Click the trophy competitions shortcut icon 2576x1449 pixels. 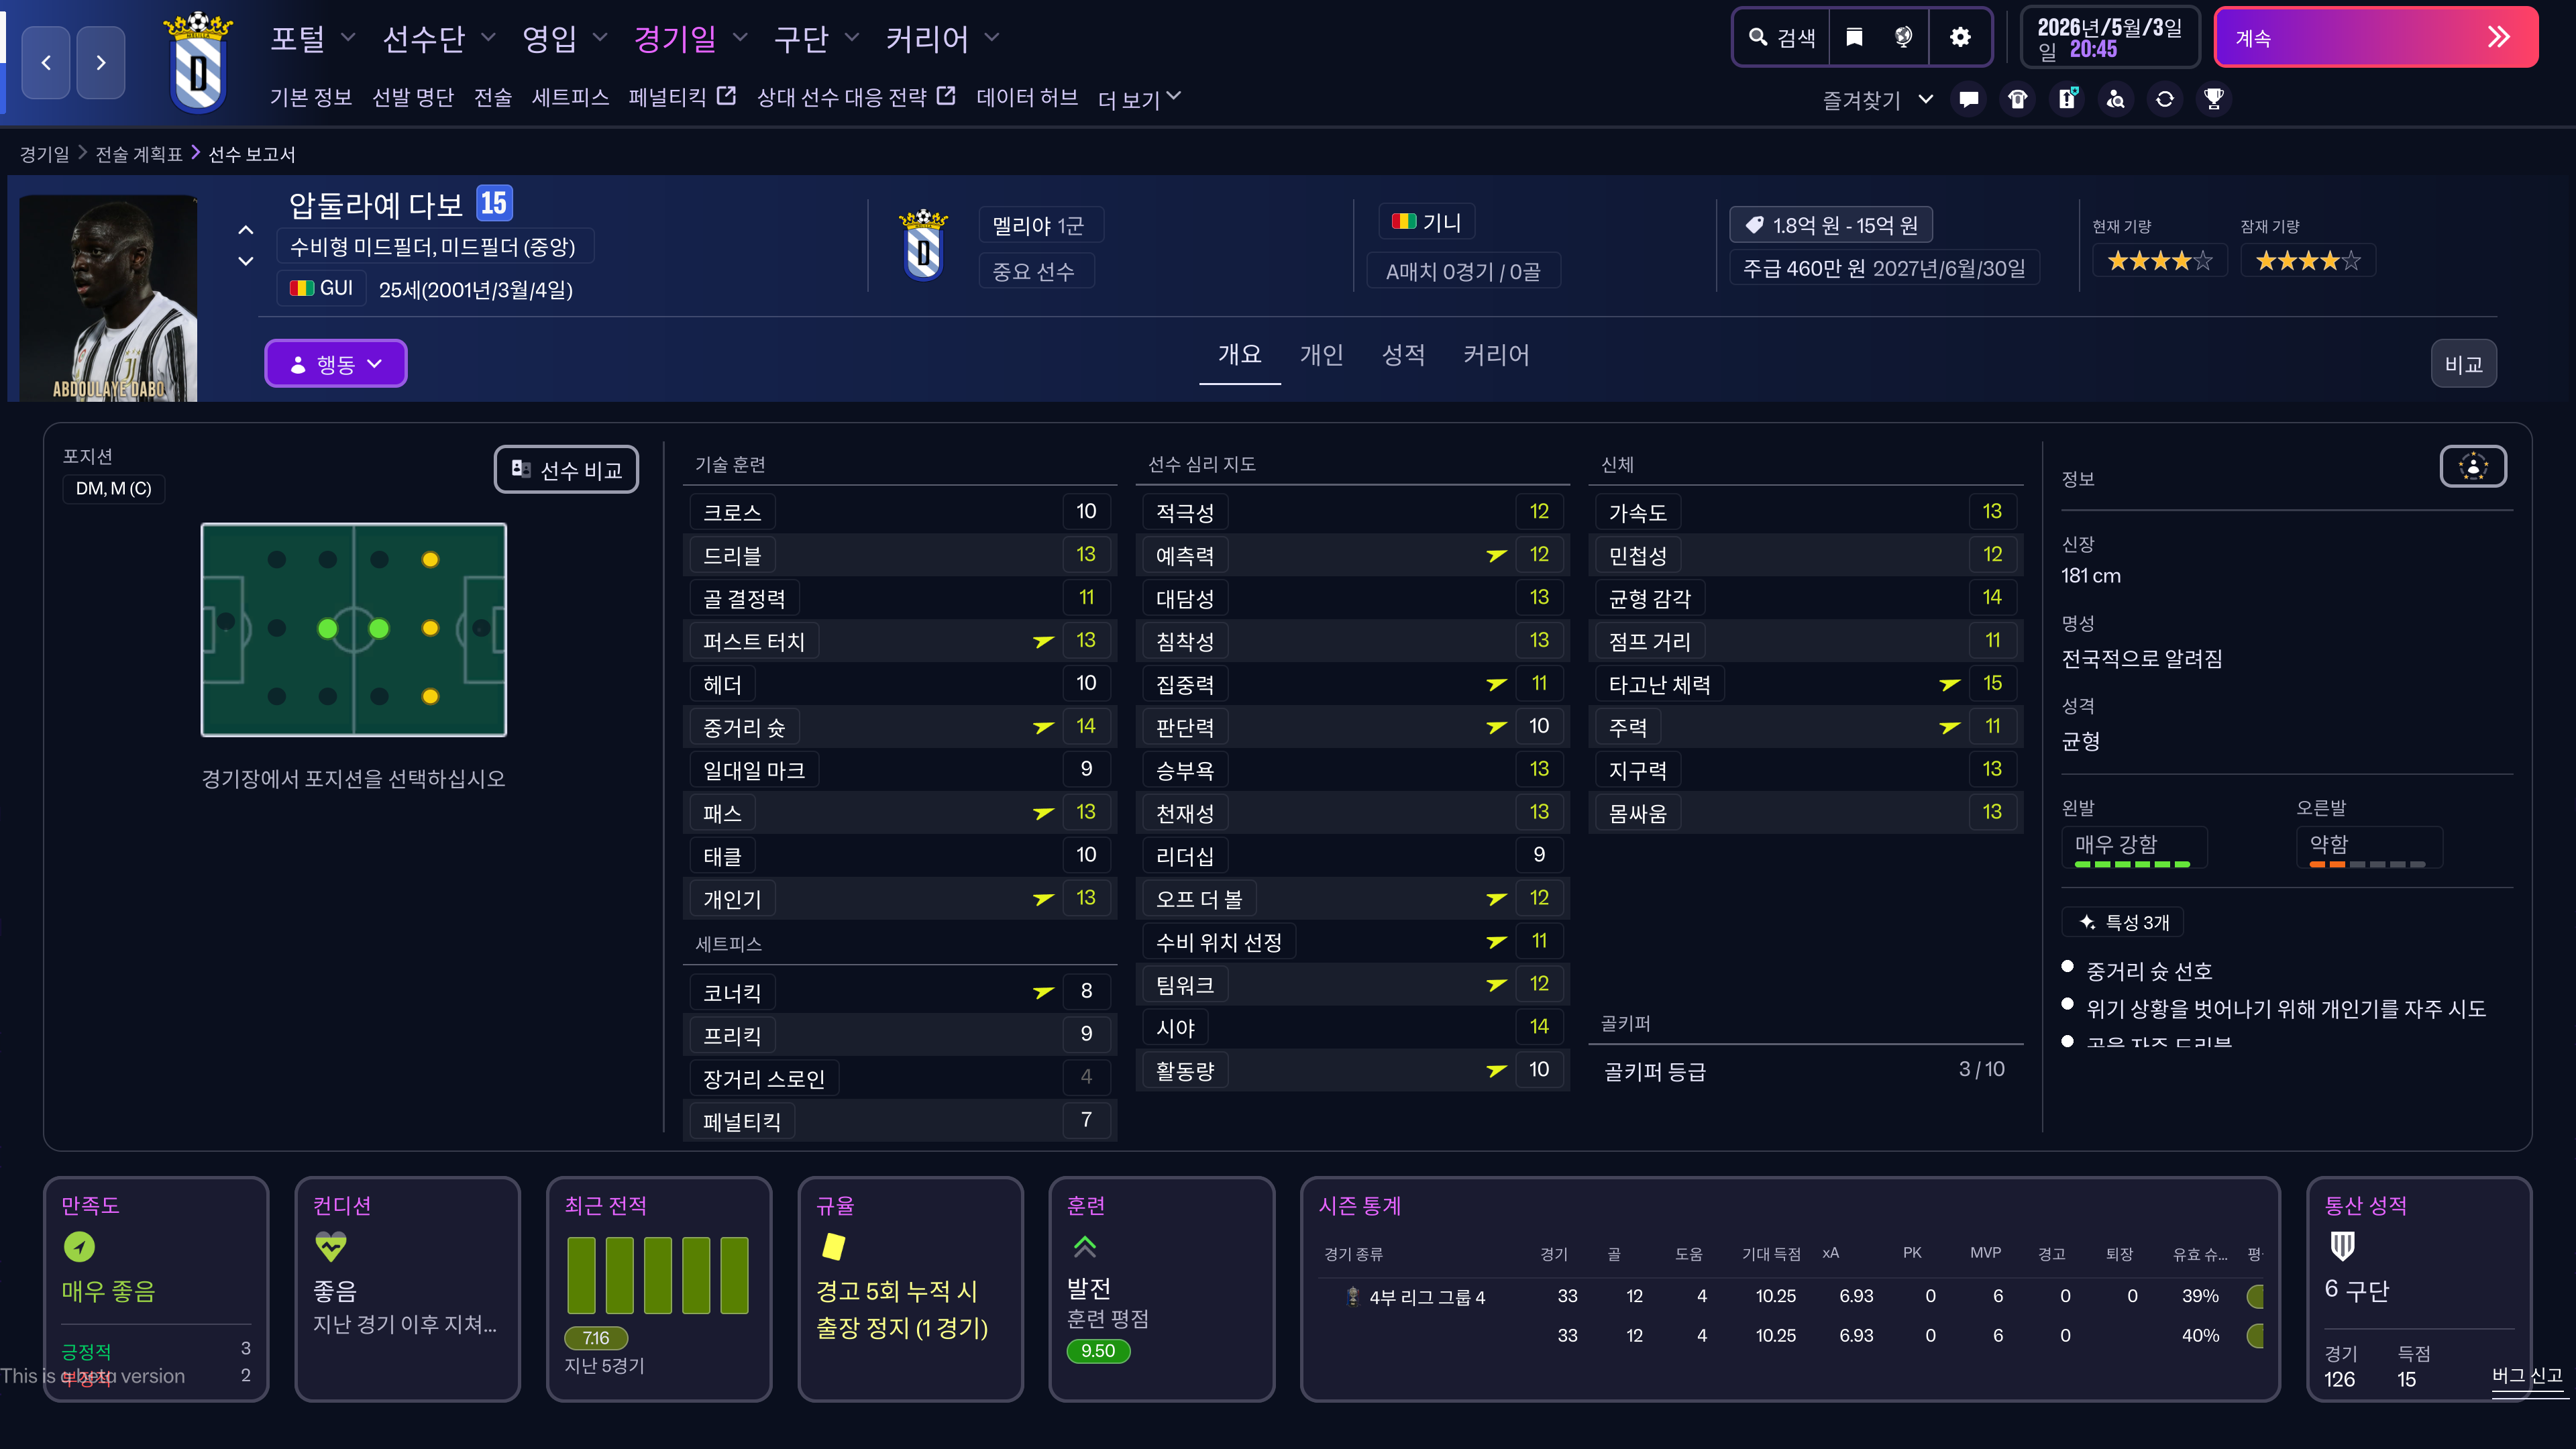point(2213,99)
